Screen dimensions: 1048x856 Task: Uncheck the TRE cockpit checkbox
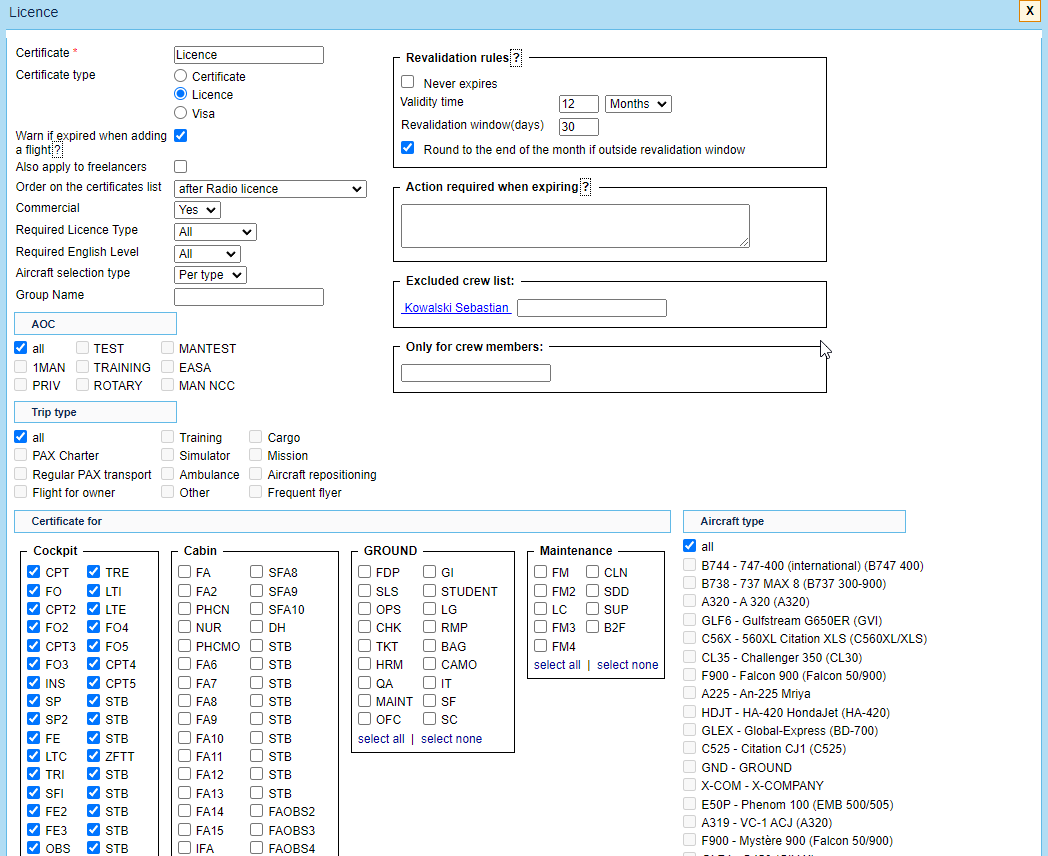click(94, 572)
